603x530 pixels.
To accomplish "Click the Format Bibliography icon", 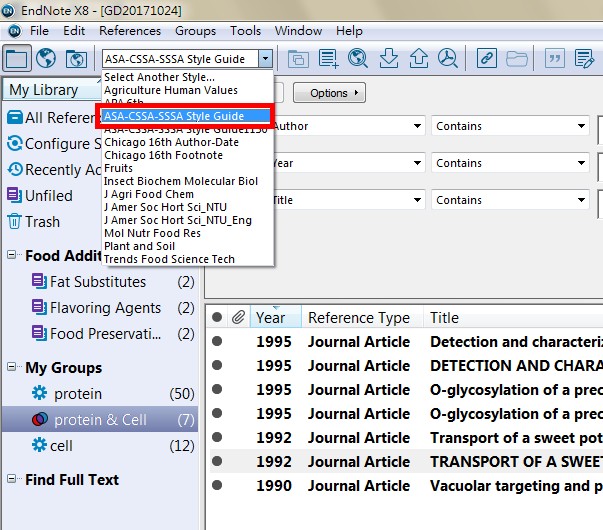I will [584, 59].
